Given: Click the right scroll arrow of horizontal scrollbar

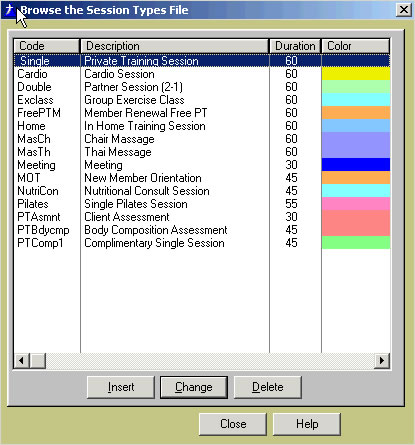Looking at the screenshot, I should [382, 360].
